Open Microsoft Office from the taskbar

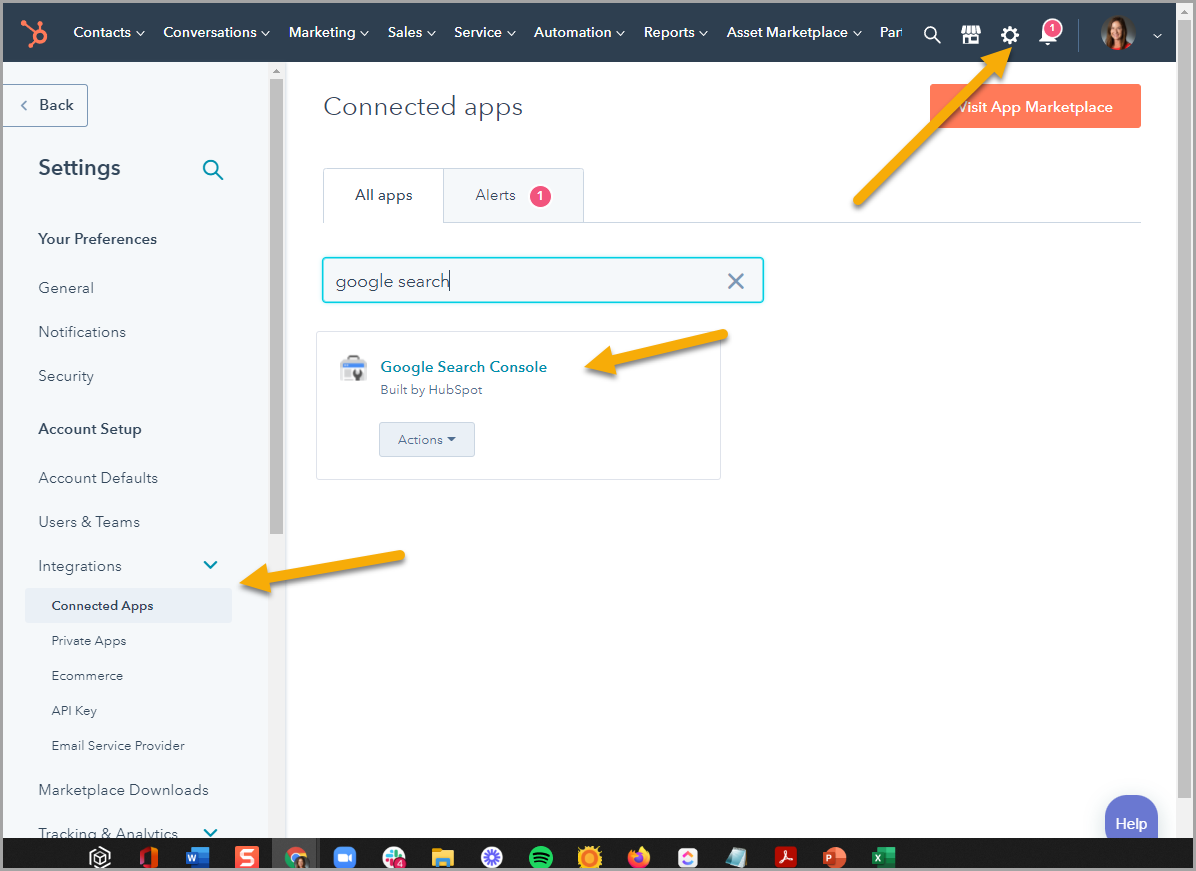point(149,857)
